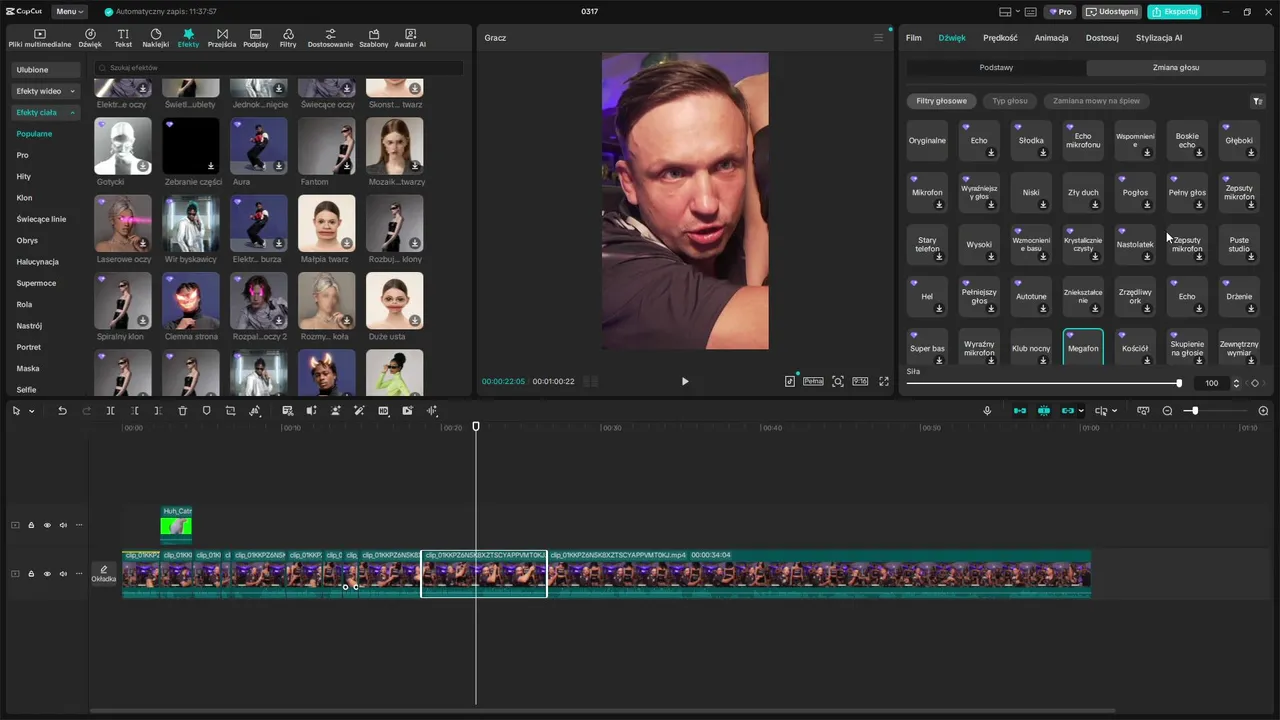Click the crop tool in timeline toolbar
The height and width of the screenshot is (720, 1280).
pyautogui.click(x=230, y=411)
